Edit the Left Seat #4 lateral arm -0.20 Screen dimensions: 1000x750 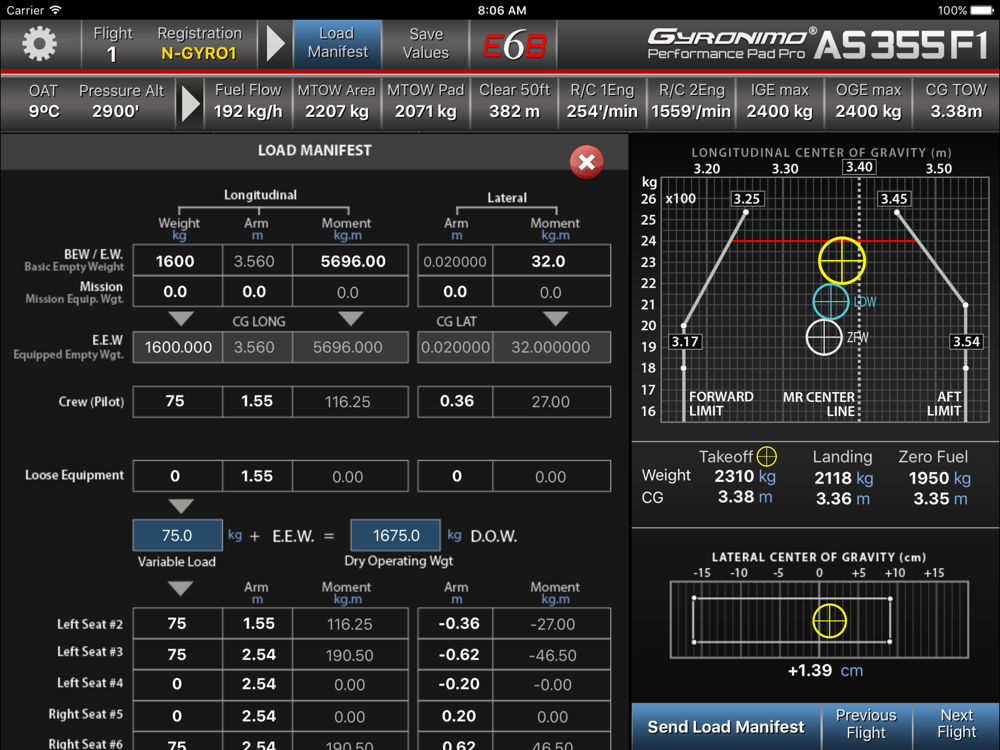(455, 684)
